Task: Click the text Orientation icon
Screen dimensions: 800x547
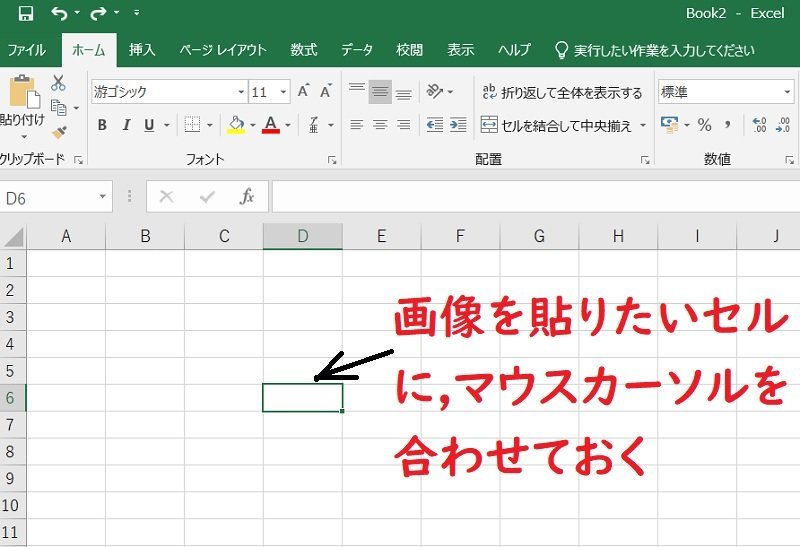Action: click(x=435, y=92)
